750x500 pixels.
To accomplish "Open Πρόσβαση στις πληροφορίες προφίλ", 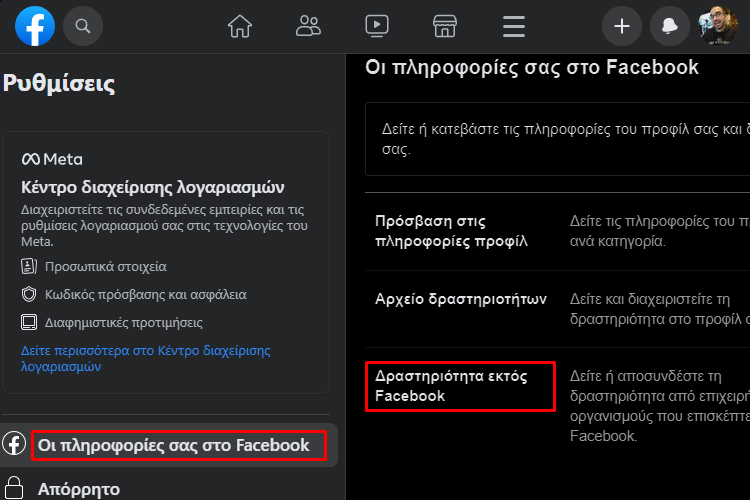I will coord(452,231).
